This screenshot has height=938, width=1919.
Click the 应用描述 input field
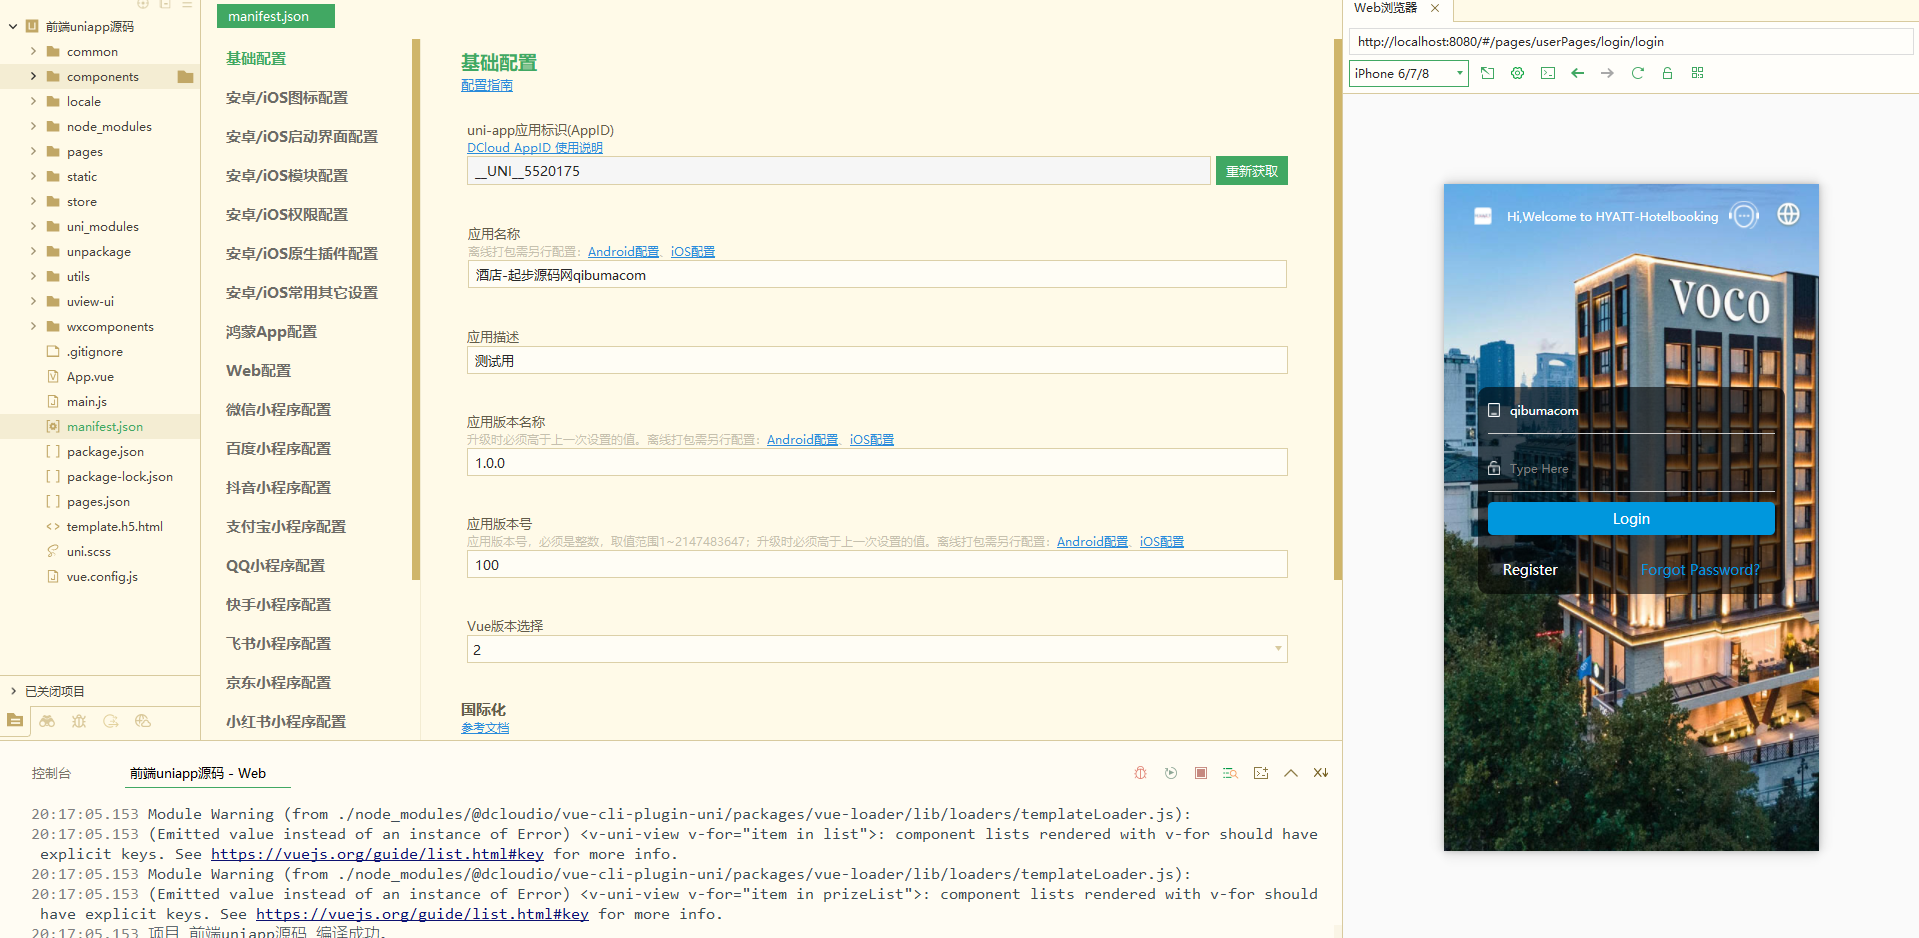click(876, 361)
